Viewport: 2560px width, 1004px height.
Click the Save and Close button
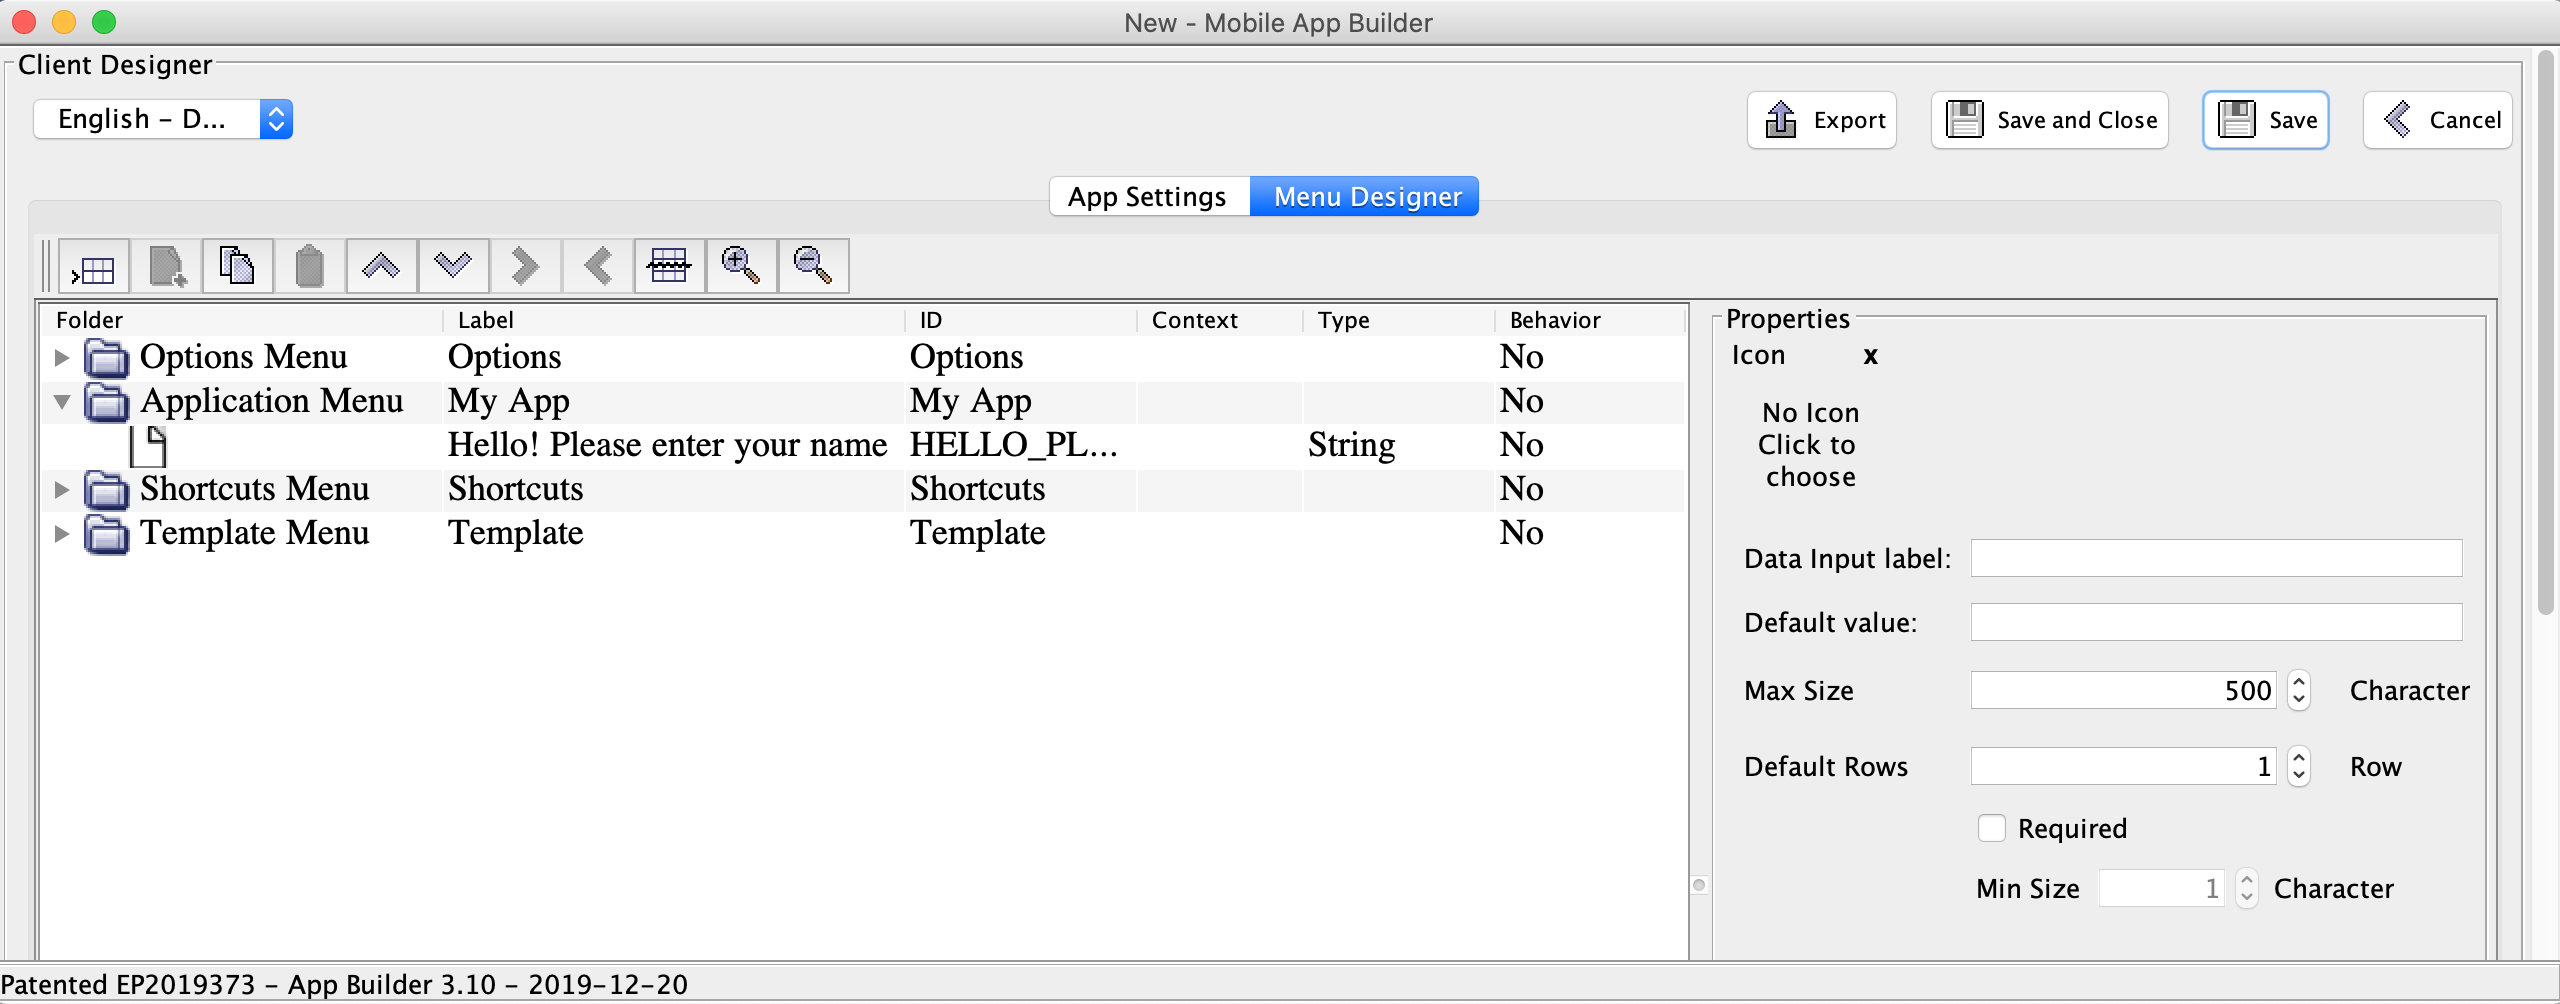click(x=2049, y=120)
